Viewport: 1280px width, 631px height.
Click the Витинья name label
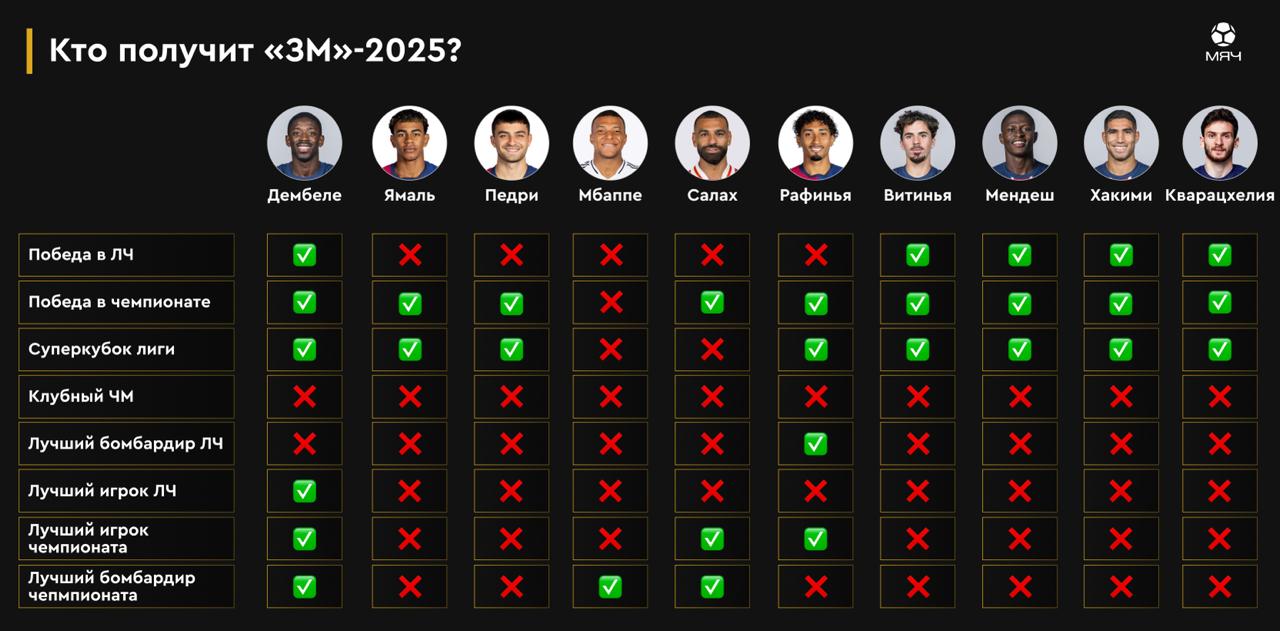point(917,195)
